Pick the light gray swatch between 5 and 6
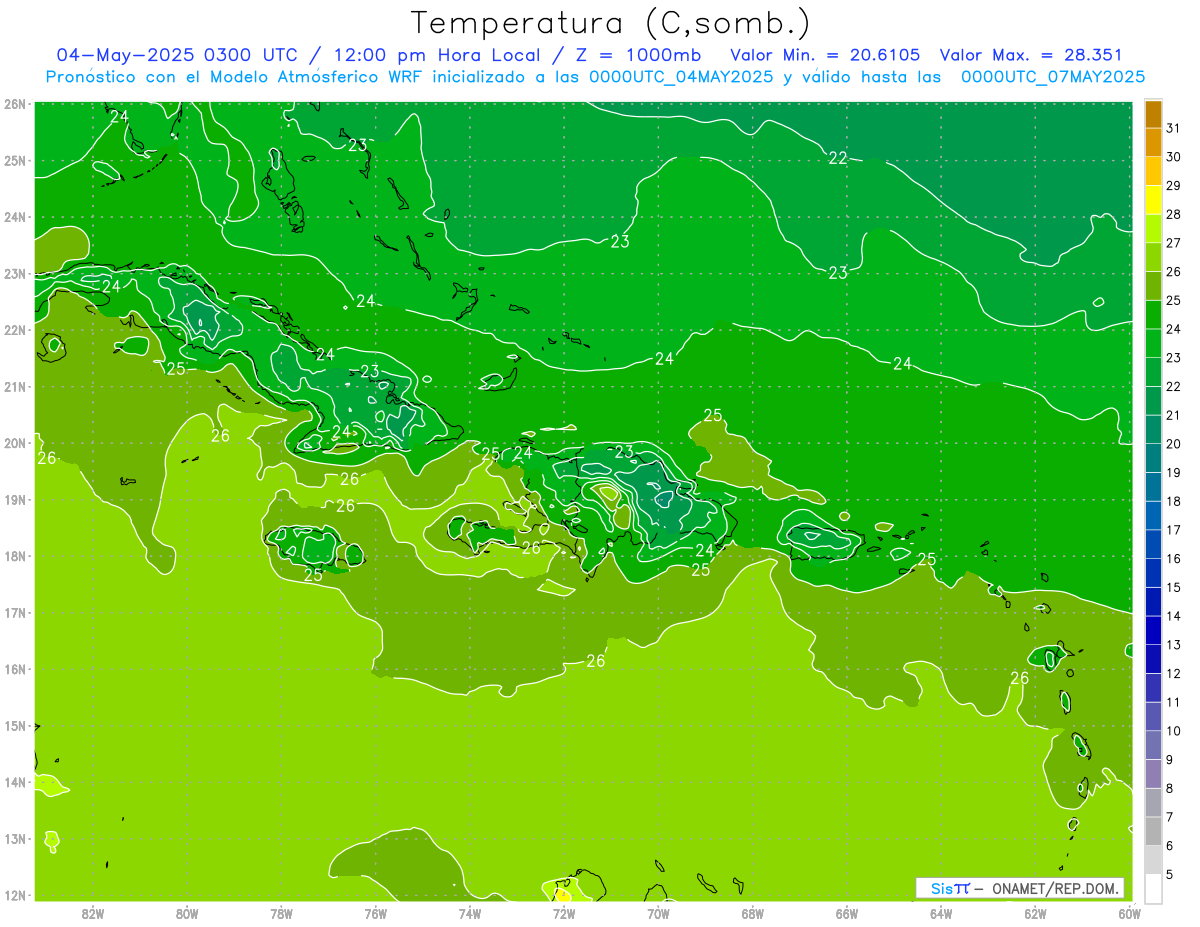 pyautogui.click(x=1153, y=860)
